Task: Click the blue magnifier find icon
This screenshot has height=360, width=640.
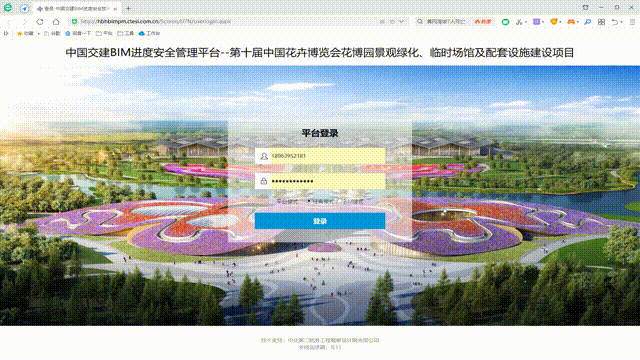Action: point(587,22)
